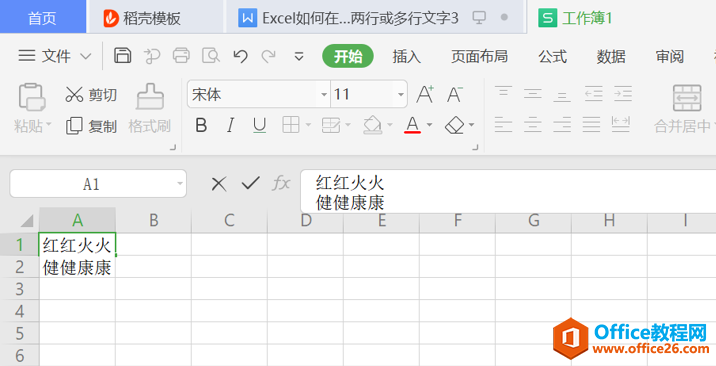
Task: Justify text alignment icon
Action: pyautogui.click(x=592, y=124)
